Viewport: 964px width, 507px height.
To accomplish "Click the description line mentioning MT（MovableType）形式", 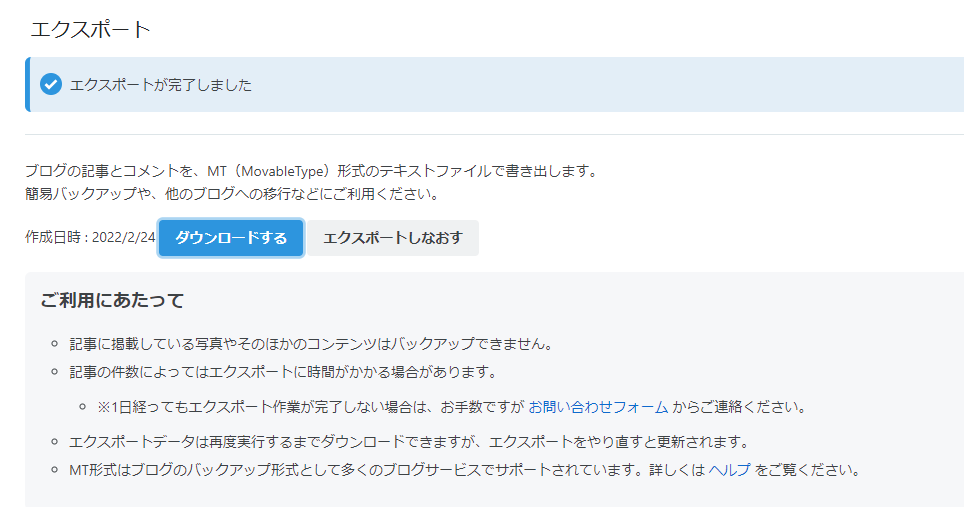I will pos(312,171).
